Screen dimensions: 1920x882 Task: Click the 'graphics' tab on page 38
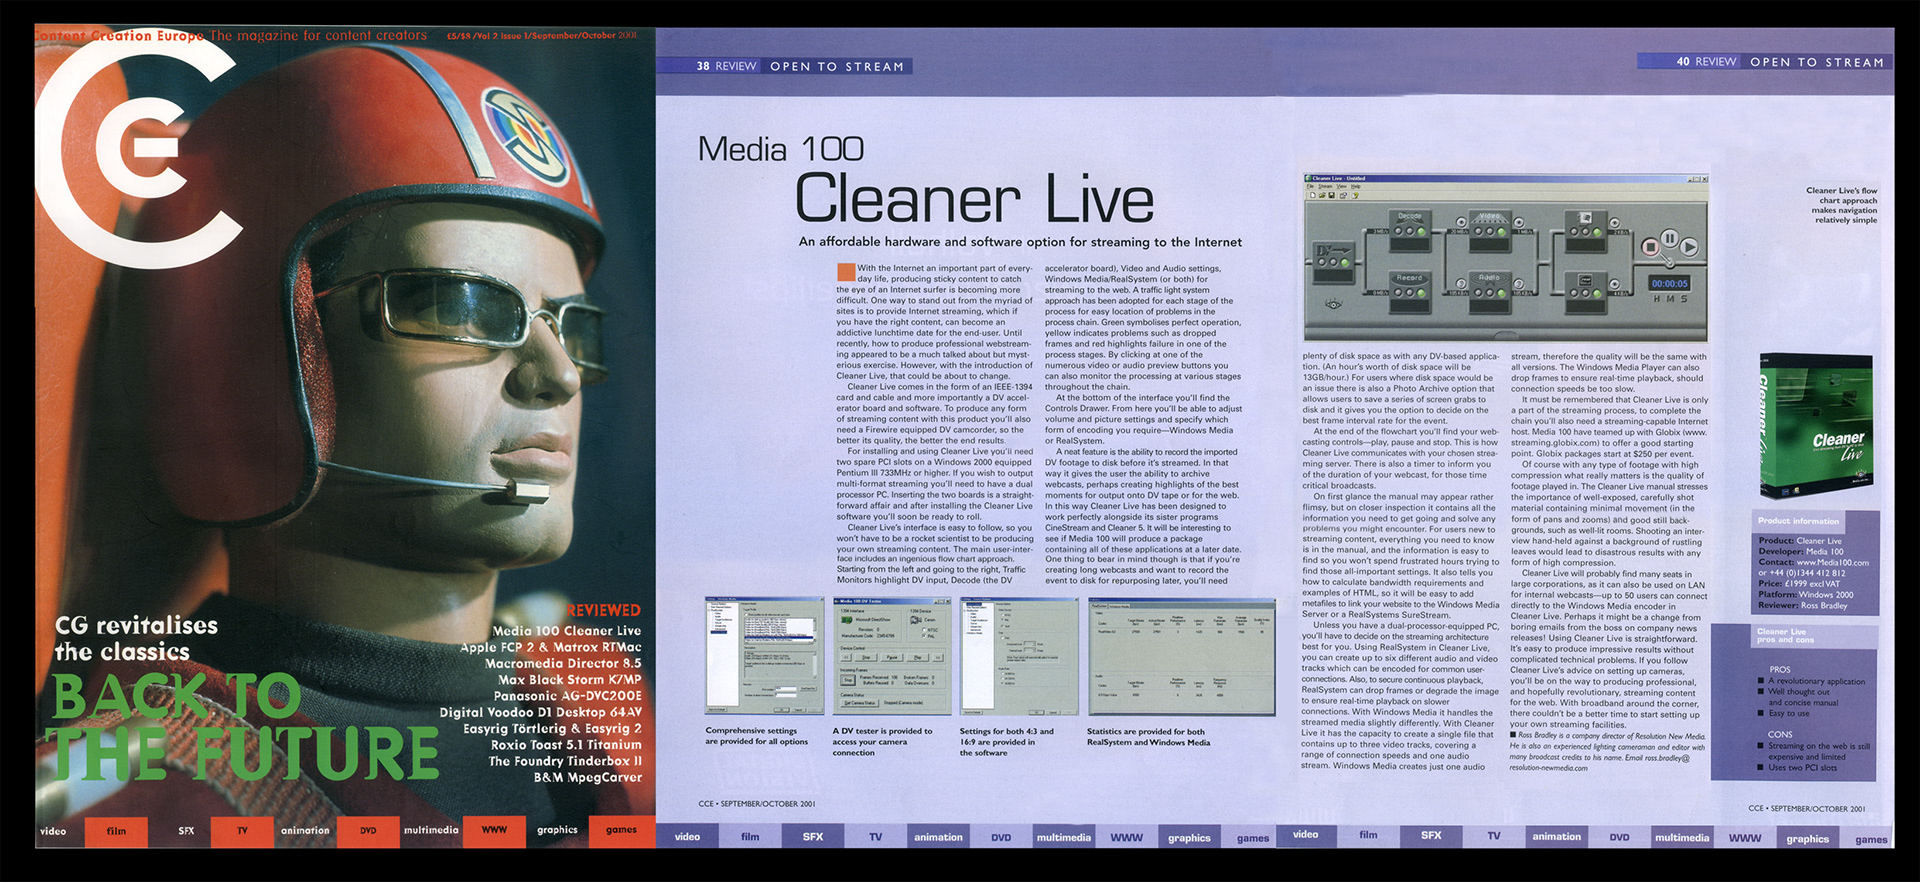[x=1189, y=837]
